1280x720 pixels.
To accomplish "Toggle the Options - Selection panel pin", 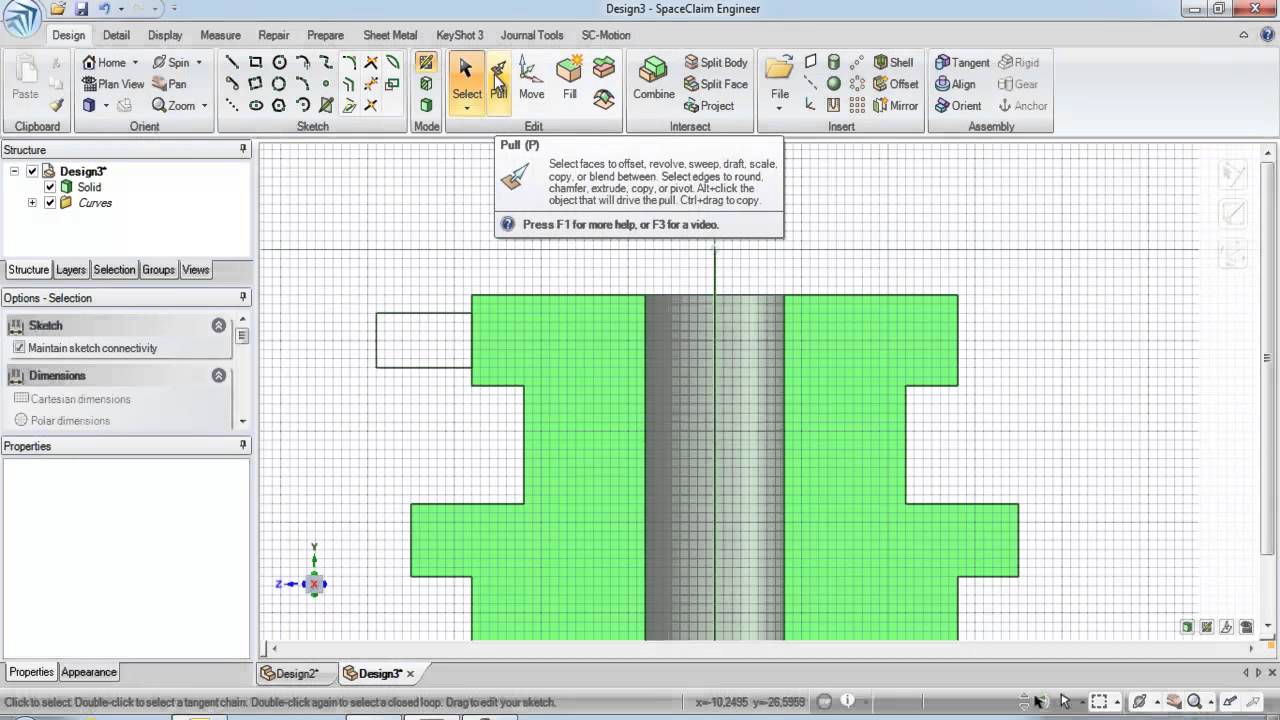I will (243, 297).
